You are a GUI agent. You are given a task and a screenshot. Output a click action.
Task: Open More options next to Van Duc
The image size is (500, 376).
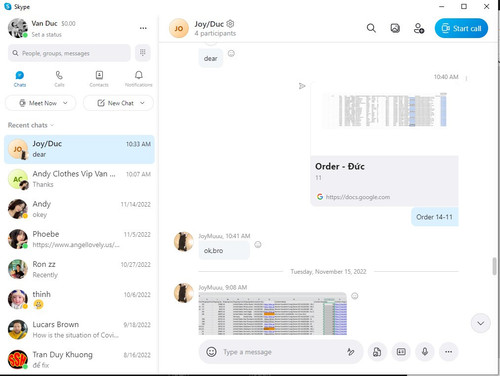click(x=143, y=28)
